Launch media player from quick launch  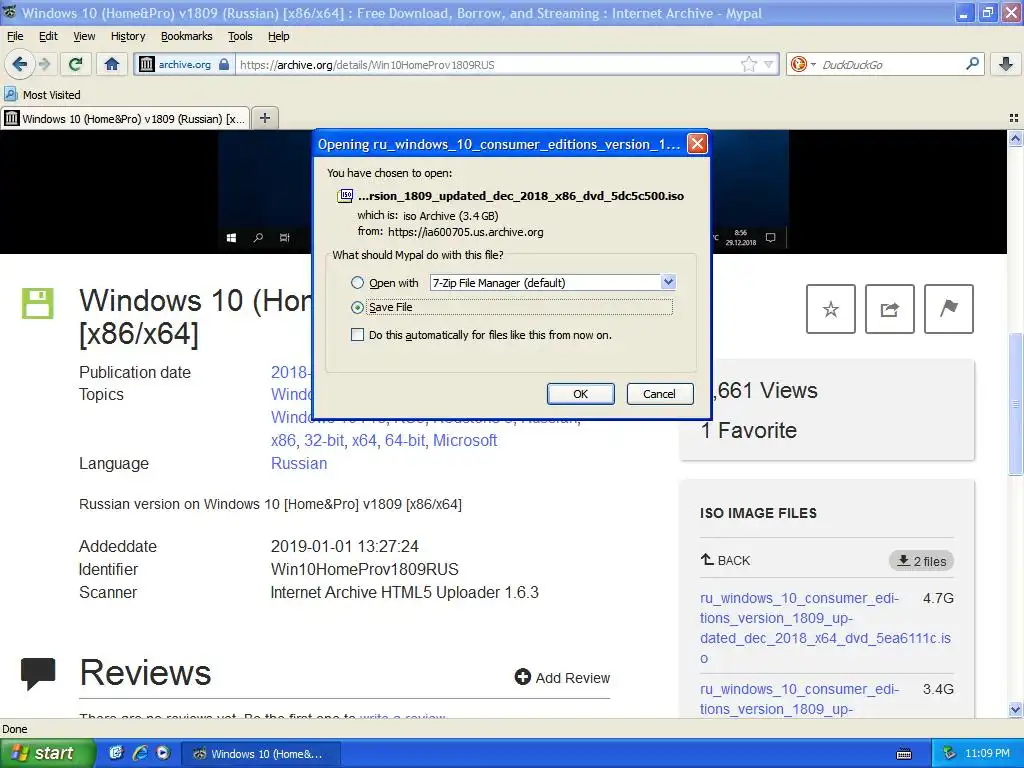pyautogui.click(x=163, y=753)
